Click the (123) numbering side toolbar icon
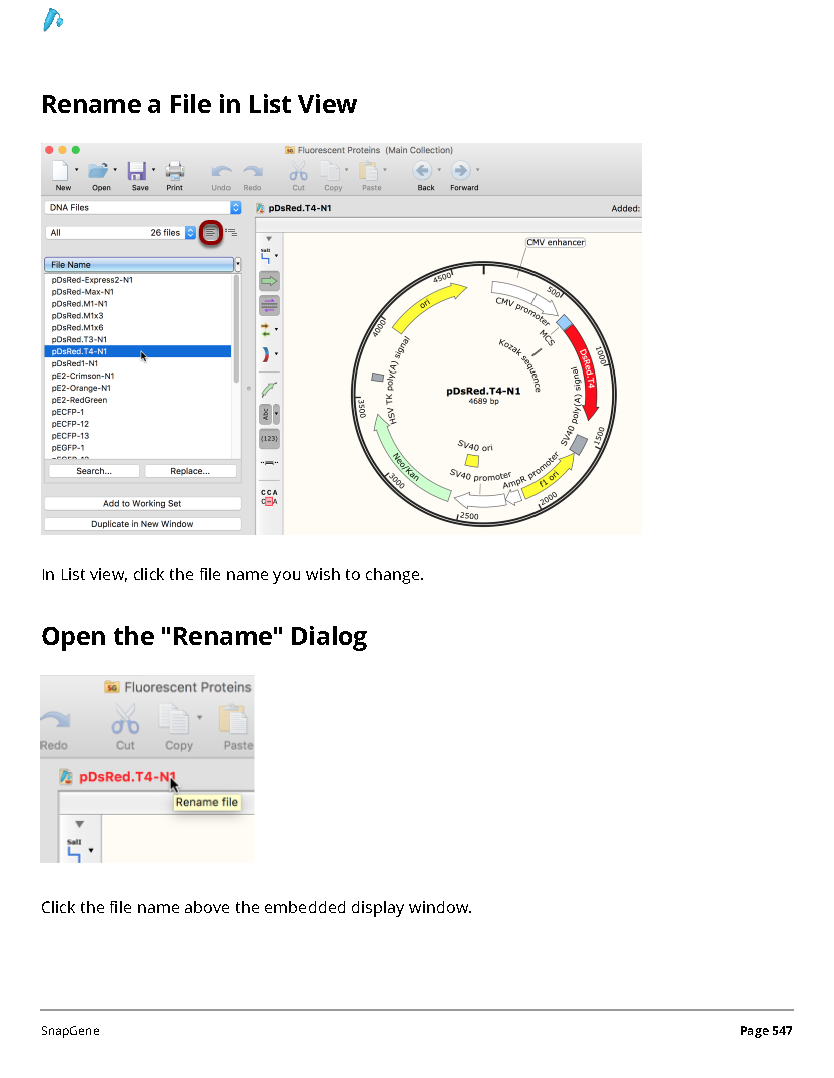This screenshot has width=834, height=1078. pos(269,439)
